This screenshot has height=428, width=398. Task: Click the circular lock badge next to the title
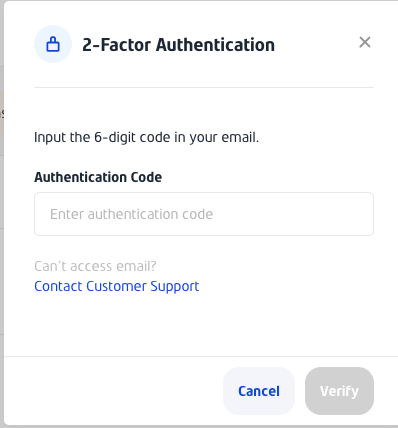tap(53, 44)
